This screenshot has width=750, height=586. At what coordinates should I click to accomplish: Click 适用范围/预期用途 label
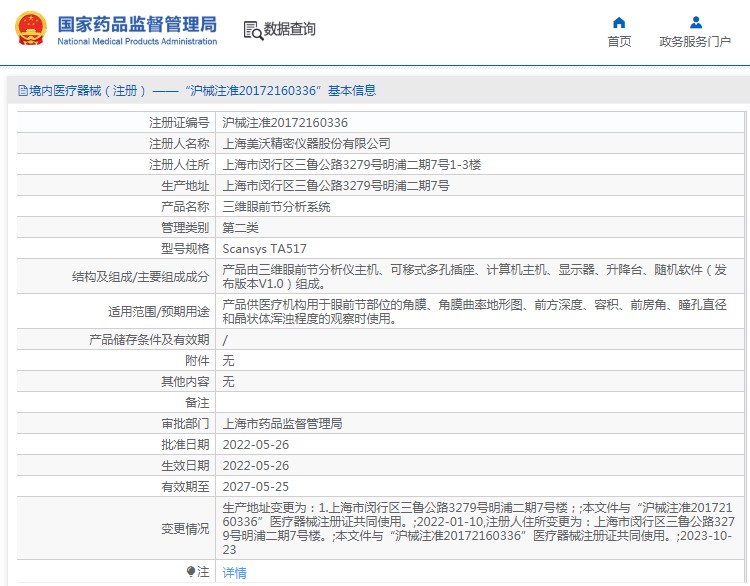pyautogui.click(x=159, y=312)
